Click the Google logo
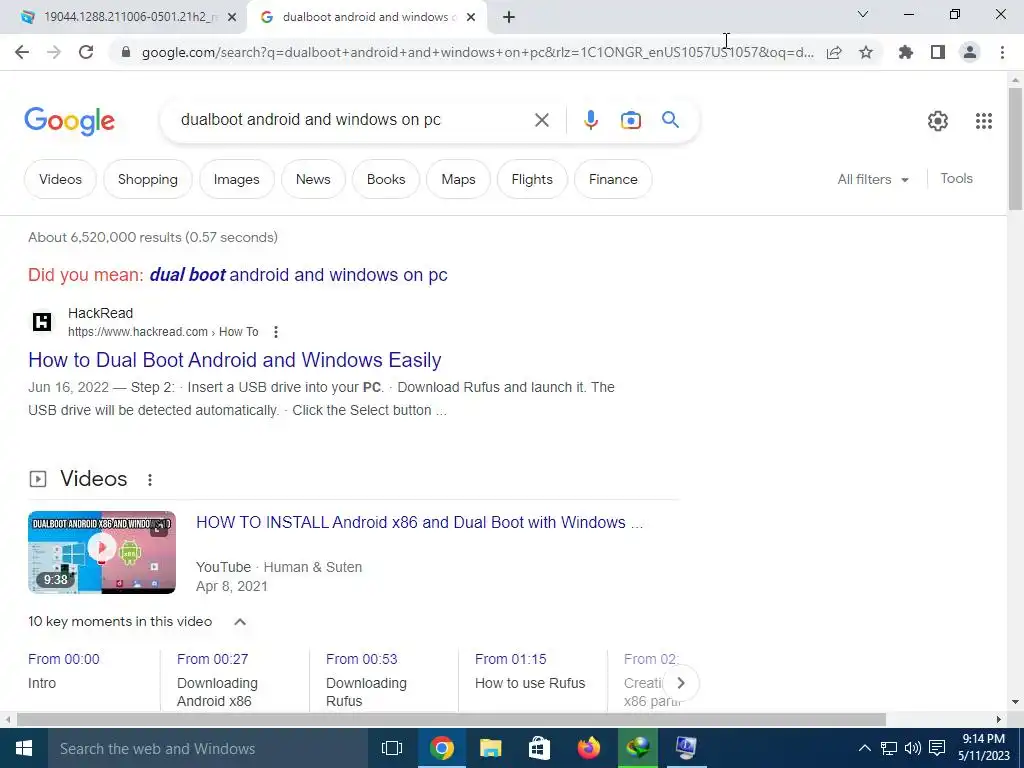 pos(70,121)
